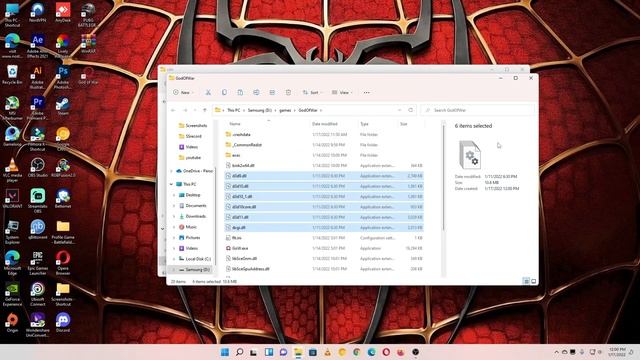This screenshot has width=640, height=360.
Task: Open the View dropdown menu
Action: [342, 93]
